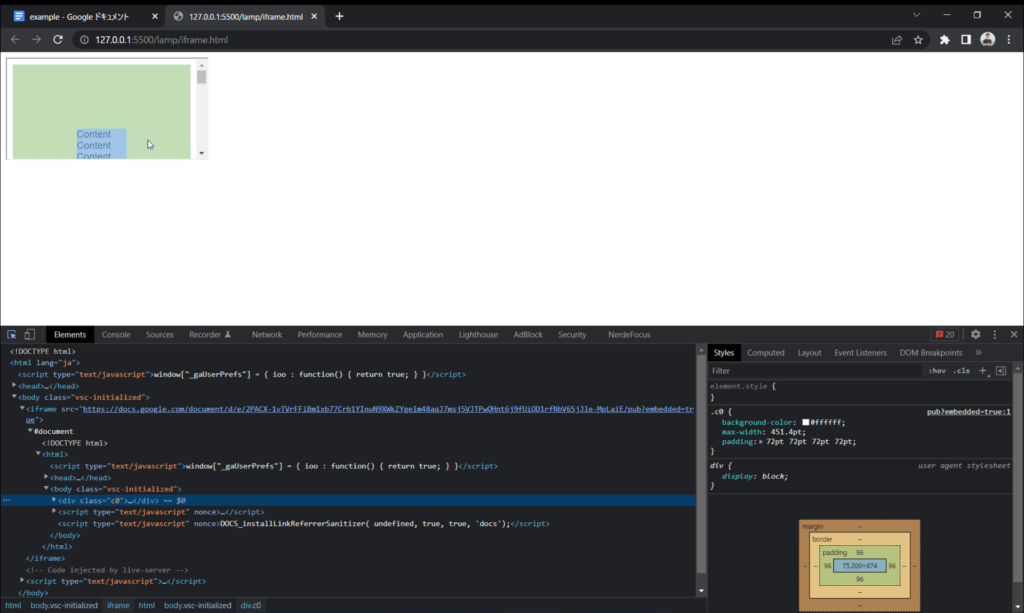Image resolution: width=1024 pixels, height=613 pixels.
Task: Open a new browser tab
Action: point(339,16)
